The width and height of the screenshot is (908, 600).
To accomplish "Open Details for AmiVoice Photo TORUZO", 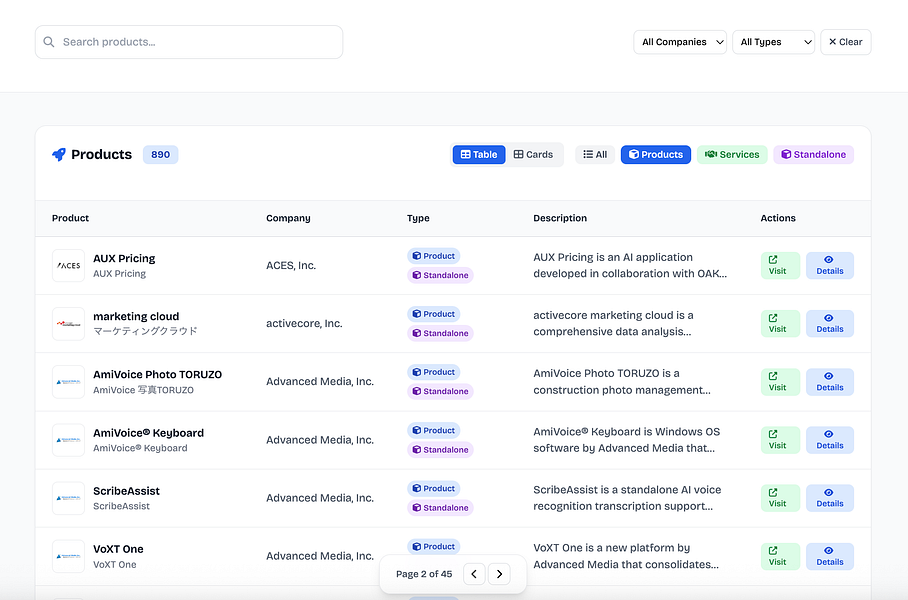I will click(x=829, y=382).
